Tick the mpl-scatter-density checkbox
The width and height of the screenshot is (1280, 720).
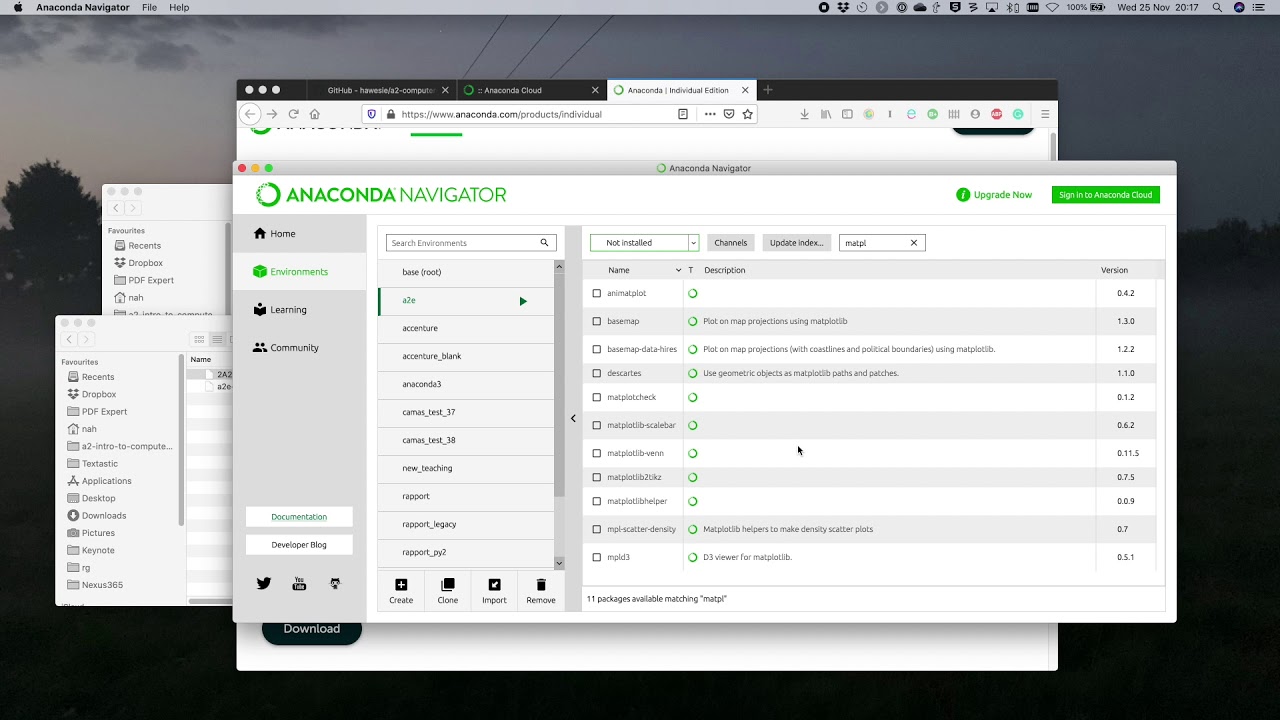click(x=597, y=529)
